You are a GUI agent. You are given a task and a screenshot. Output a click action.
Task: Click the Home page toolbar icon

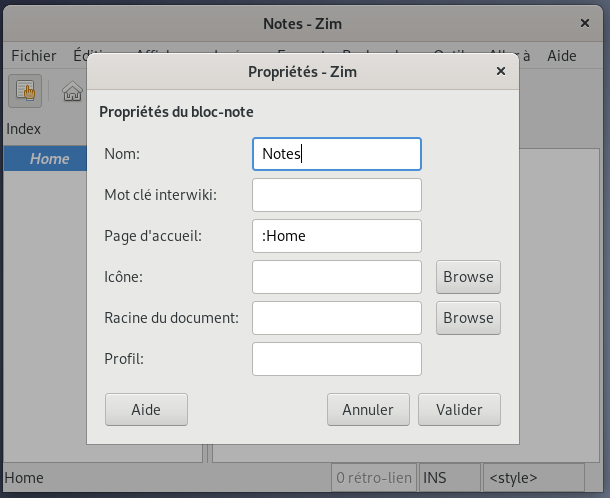pyautogui.click(x=72, y=91)
